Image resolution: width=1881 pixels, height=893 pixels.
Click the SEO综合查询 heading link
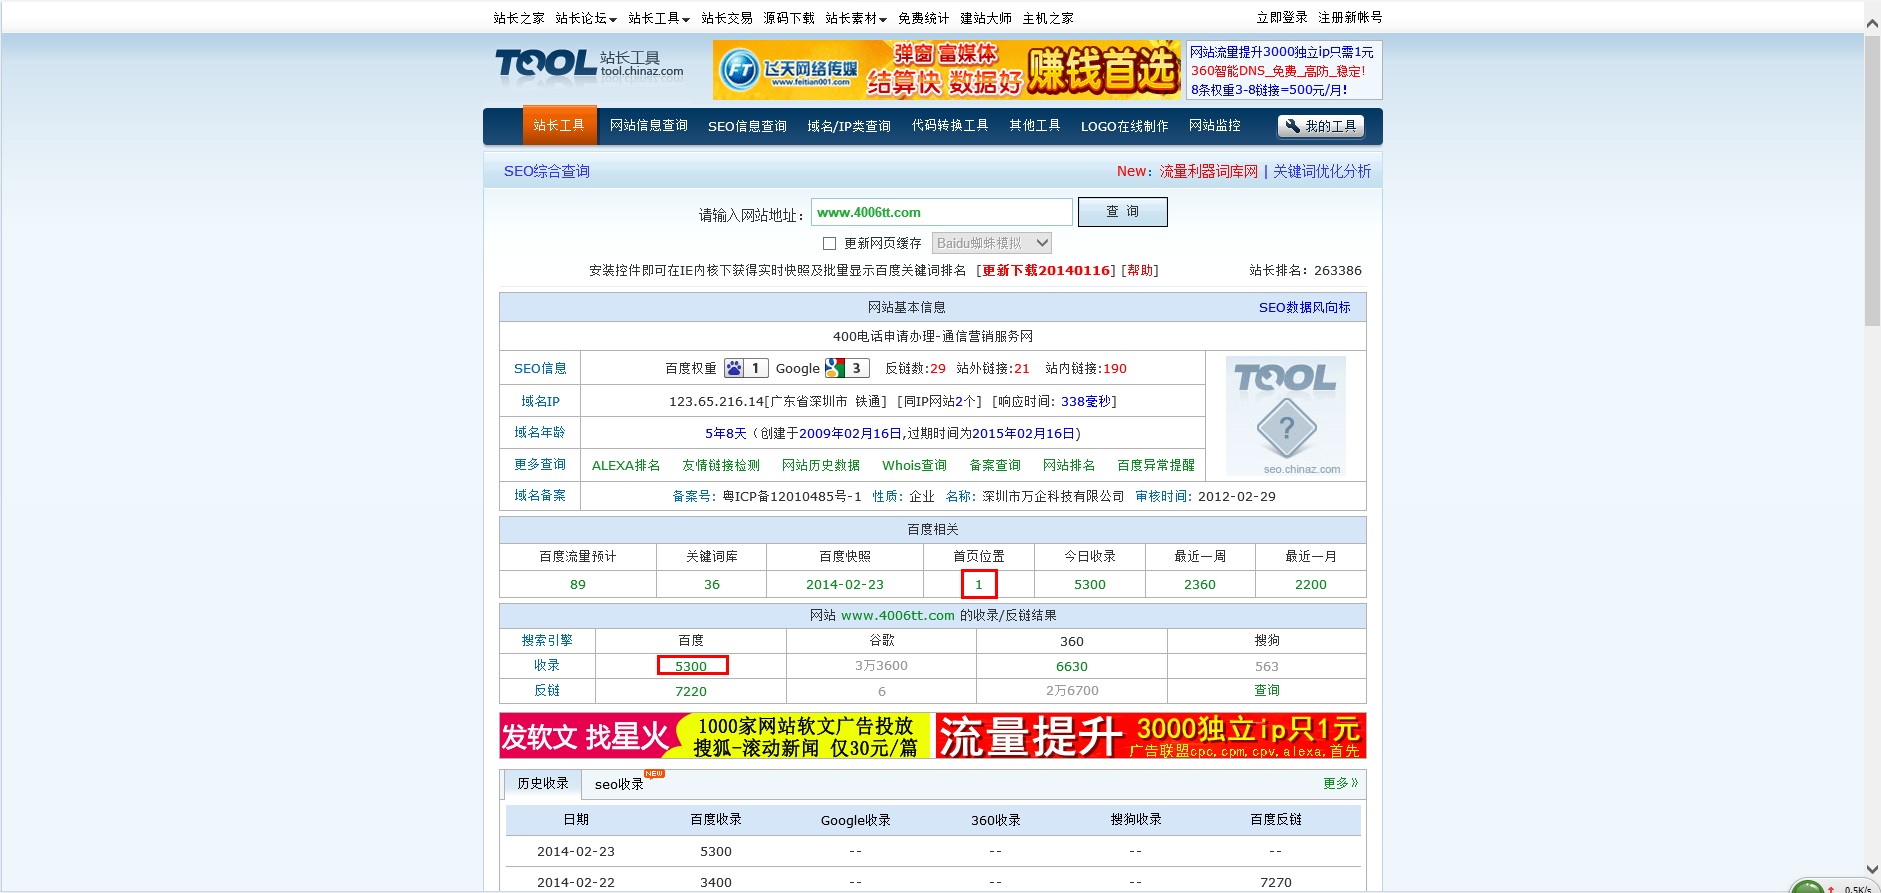click(x=547, y=171)
